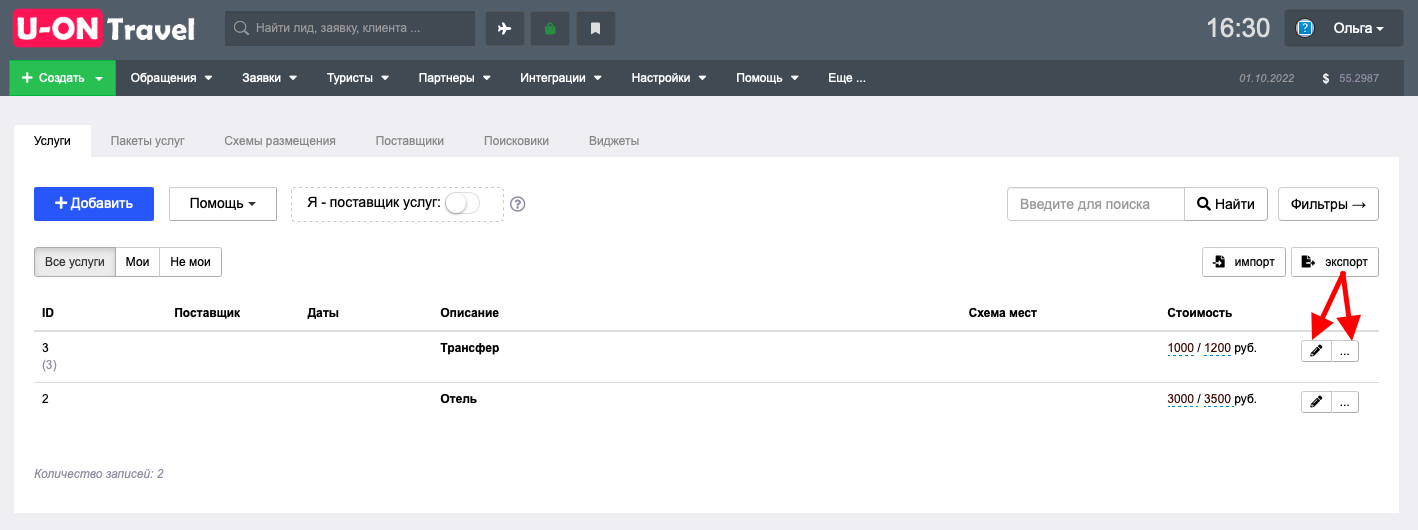Open the Интеграции menu

pyautogui.click(x=561, y=78)
